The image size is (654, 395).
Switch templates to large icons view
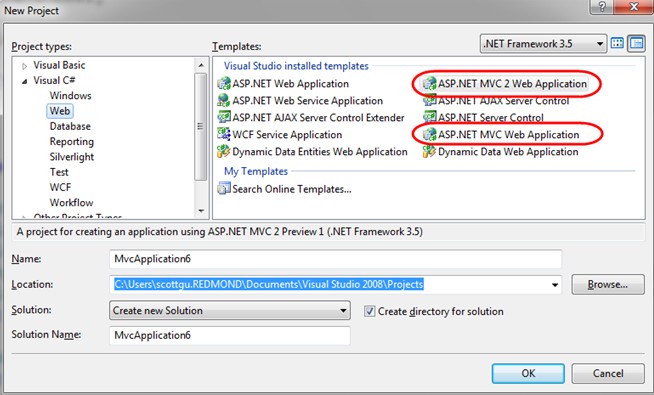(x=617, y=43)
